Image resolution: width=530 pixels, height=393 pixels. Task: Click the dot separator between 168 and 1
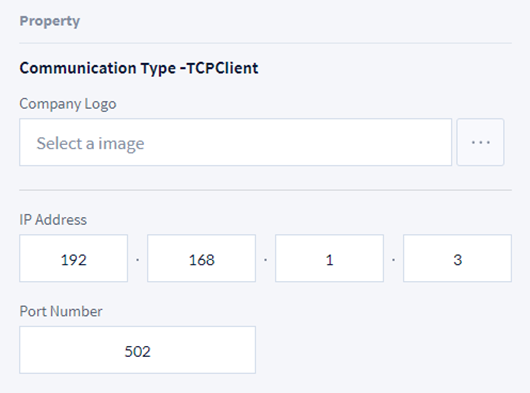point(266,260)
